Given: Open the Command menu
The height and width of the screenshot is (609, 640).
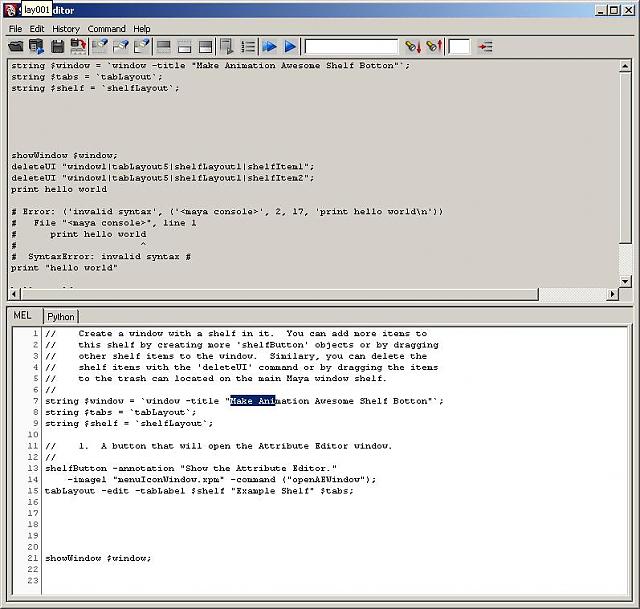Looking at the screenshot, I should pyautogui.click(x=106, y=29).
